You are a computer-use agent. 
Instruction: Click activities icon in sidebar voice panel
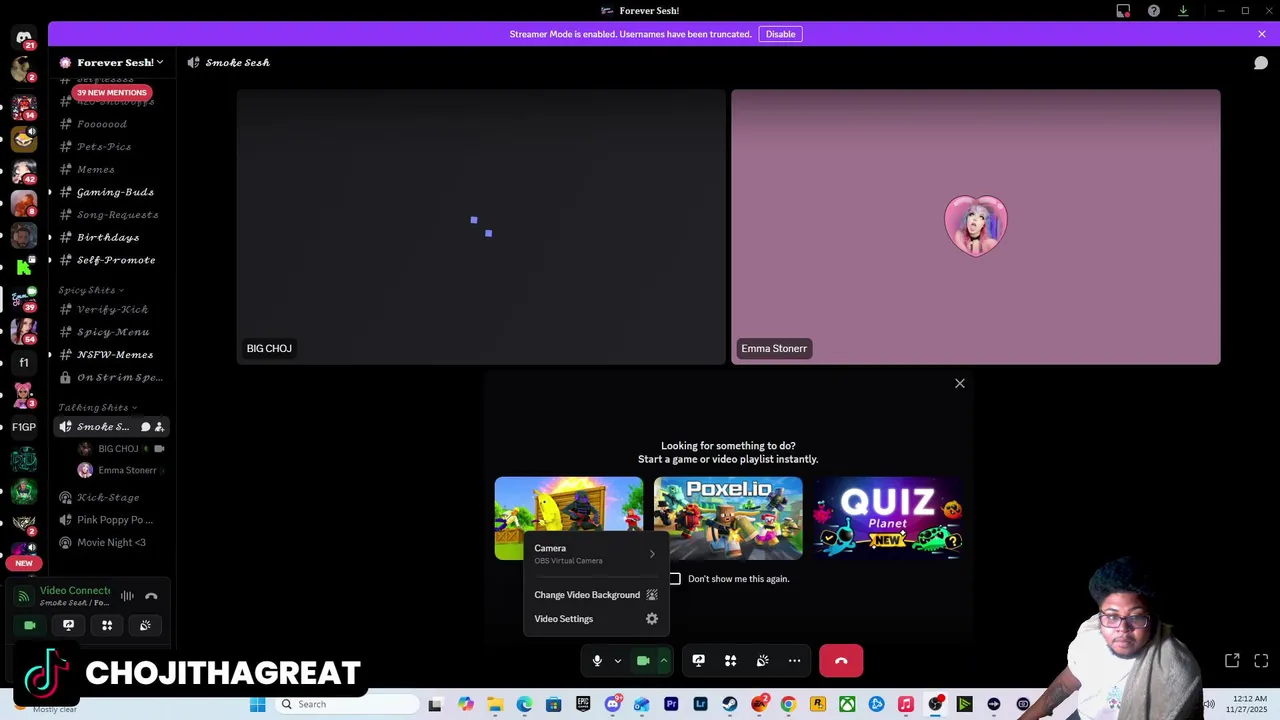pyautogui.click(x=107, y=625)
